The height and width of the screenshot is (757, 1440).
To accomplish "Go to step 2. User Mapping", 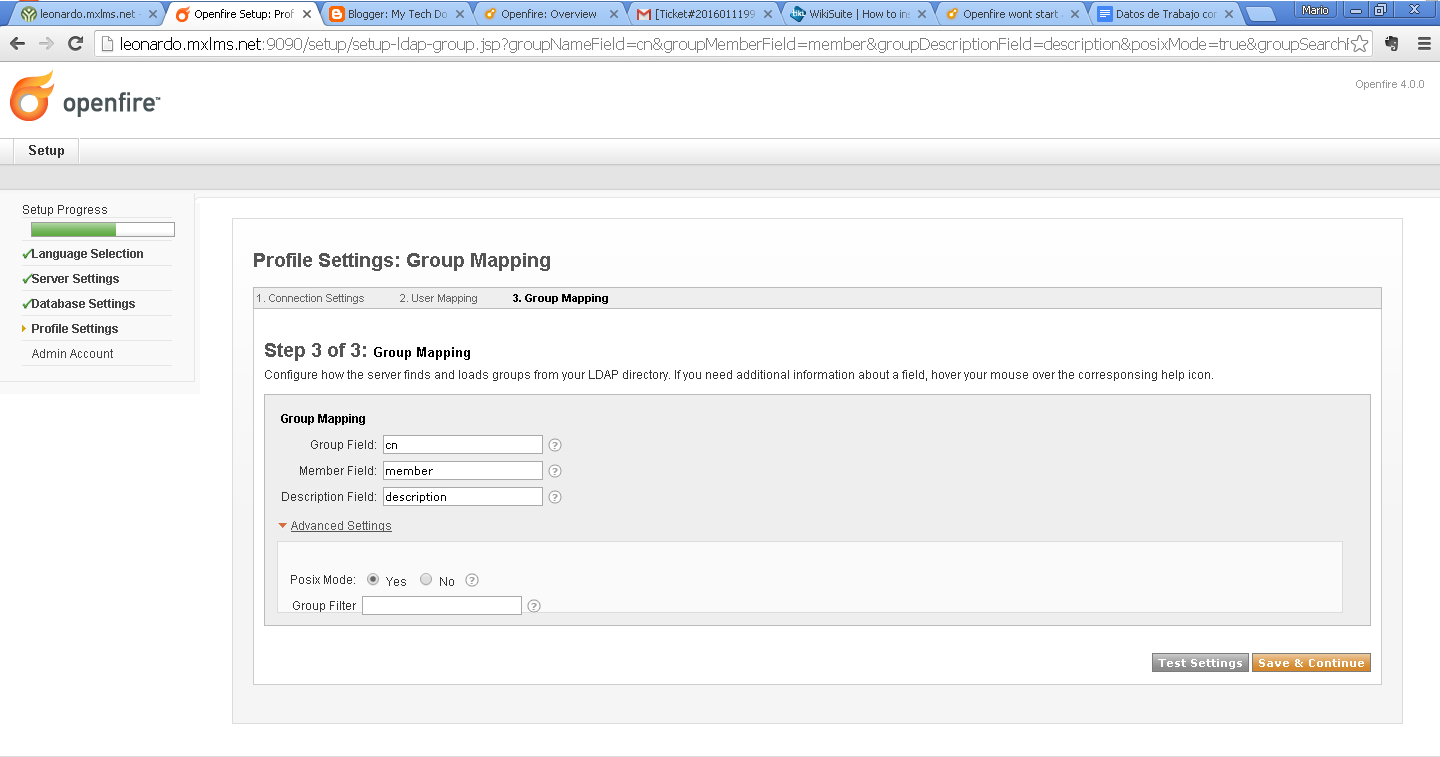I will coord(438,298).
